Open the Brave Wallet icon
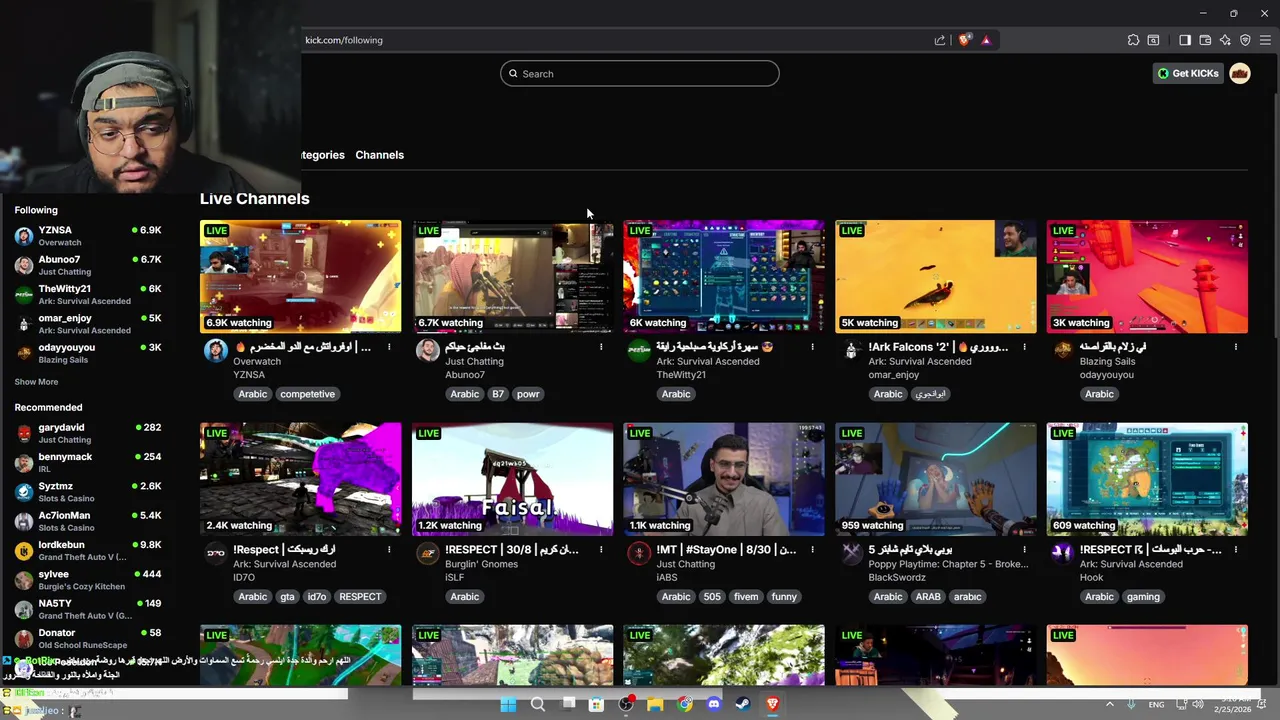Image resolution: width=1280 pixels, height=720 pixels. click(x=1205, y=40)
